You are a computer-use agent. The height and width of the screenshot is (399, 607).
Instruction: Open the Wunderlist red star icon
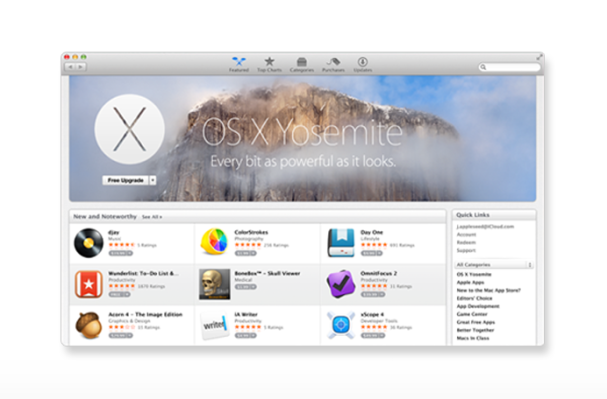coord(89,284)
